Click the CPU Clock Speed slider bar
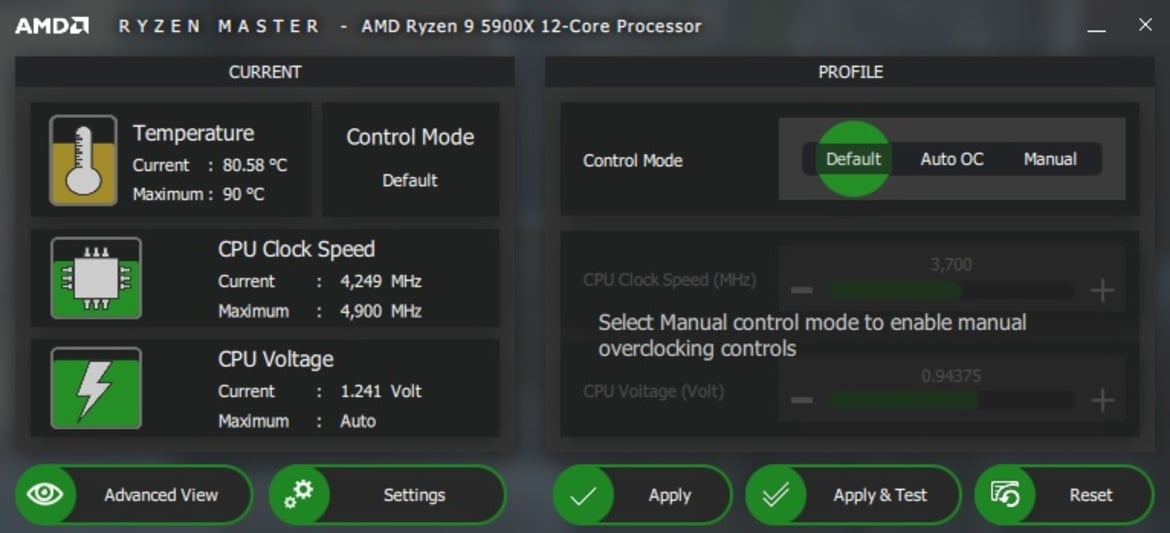1170x533 pixels. coord(951,290)
